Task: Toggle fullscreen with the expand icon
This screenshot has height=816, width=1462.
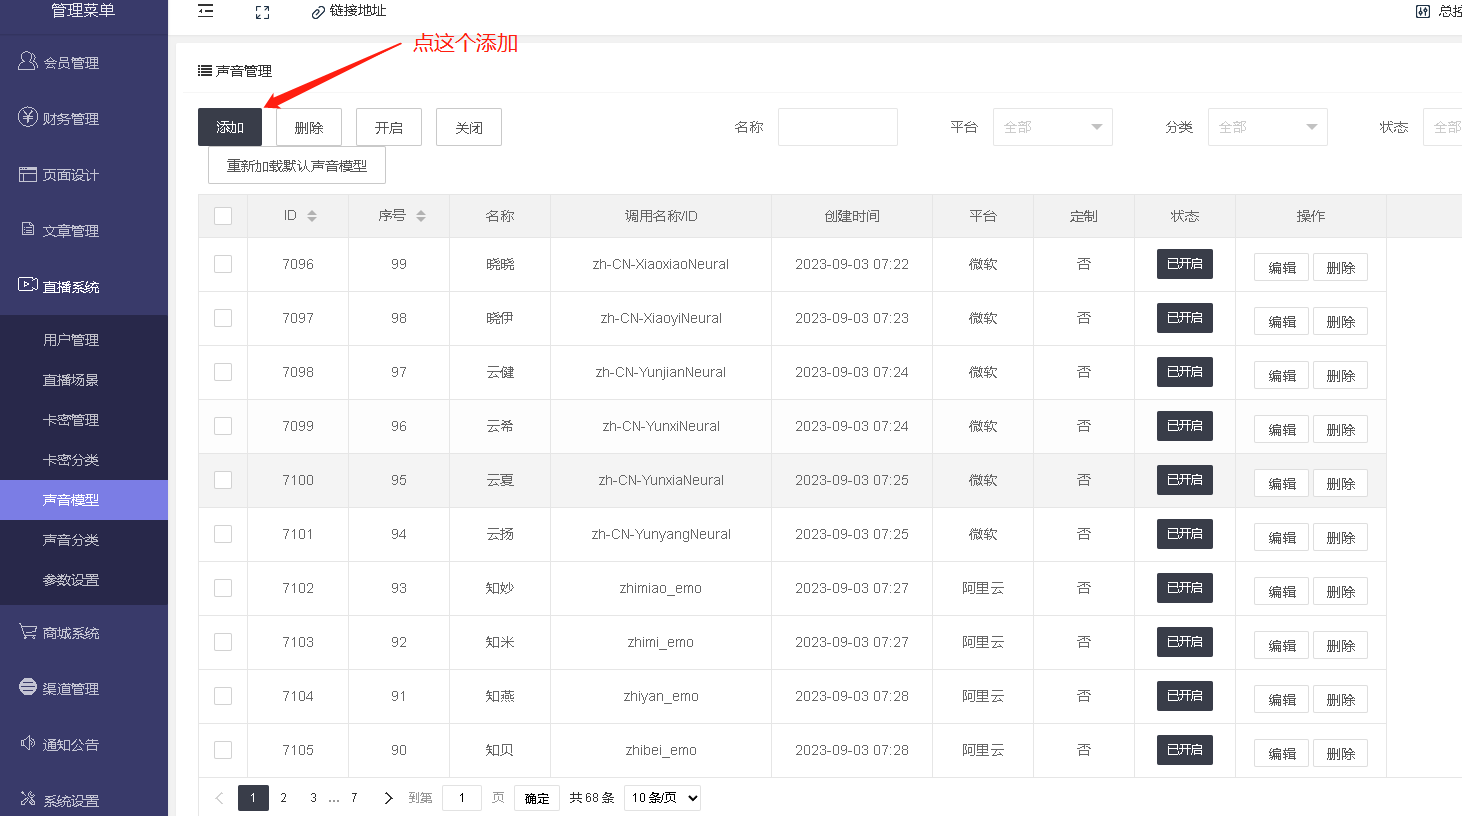Action: tap(262, 12)
